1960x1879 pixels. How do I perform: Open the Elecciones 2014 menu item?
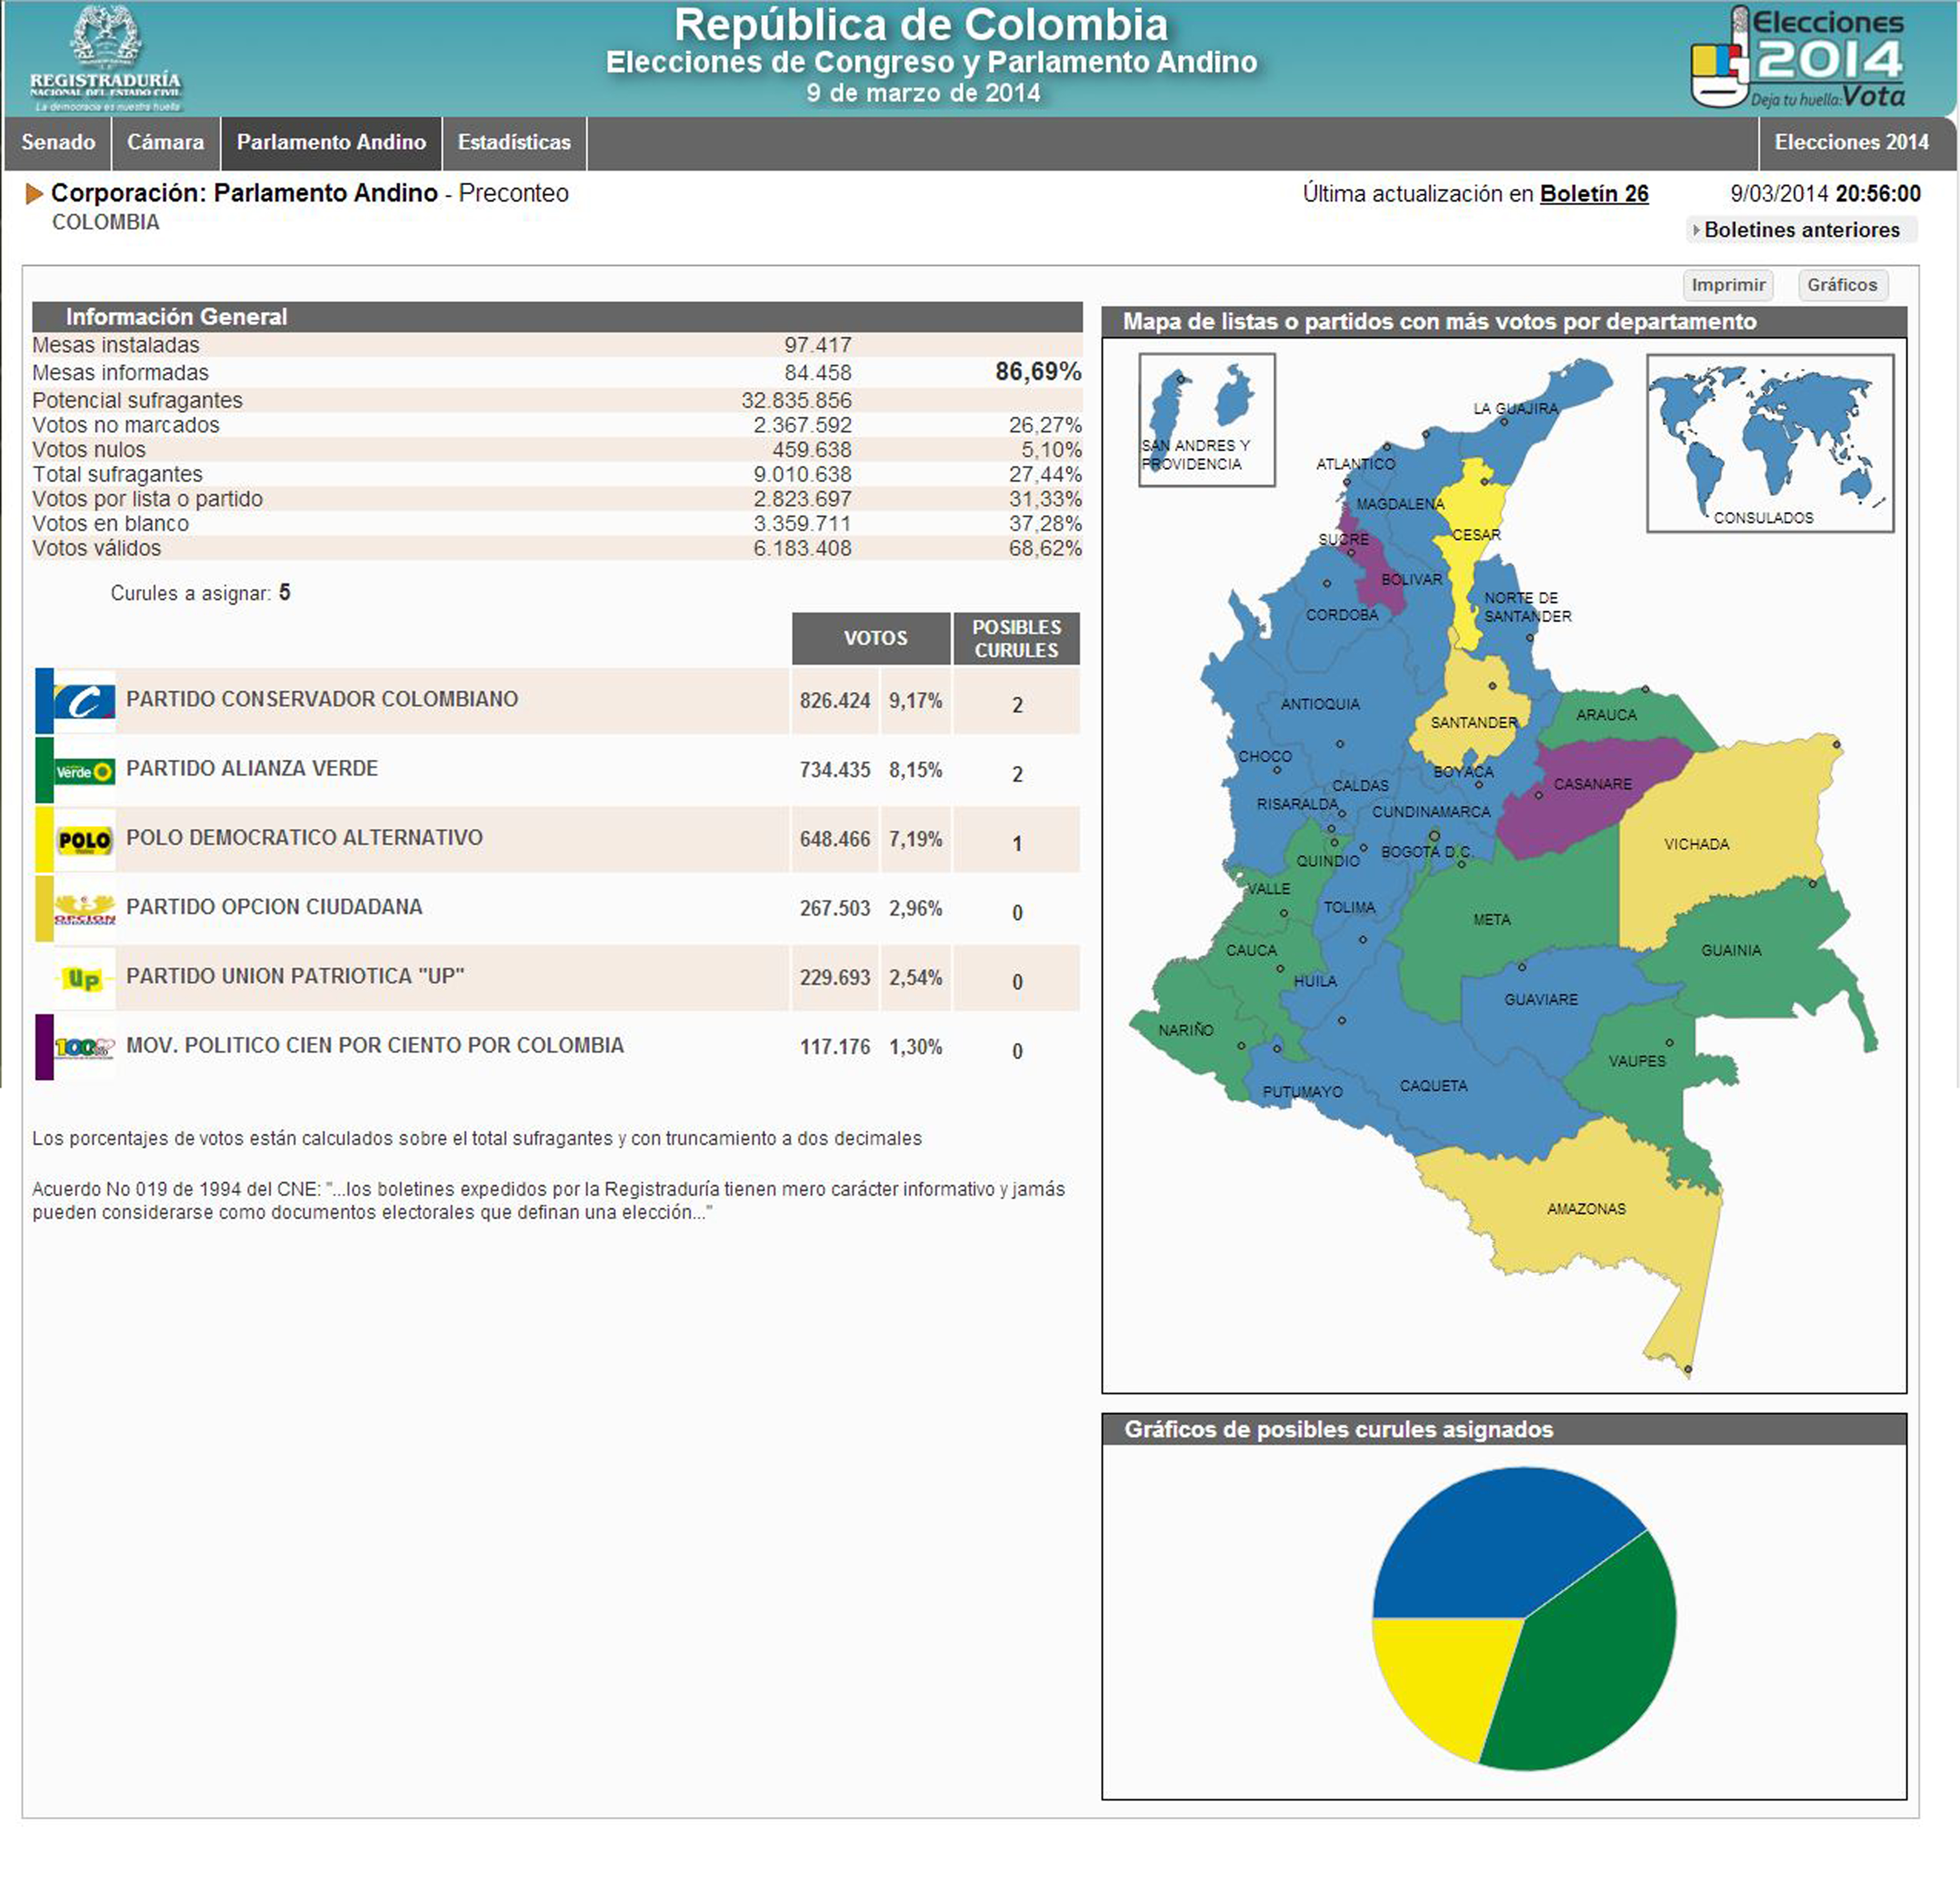(1851, 142)
